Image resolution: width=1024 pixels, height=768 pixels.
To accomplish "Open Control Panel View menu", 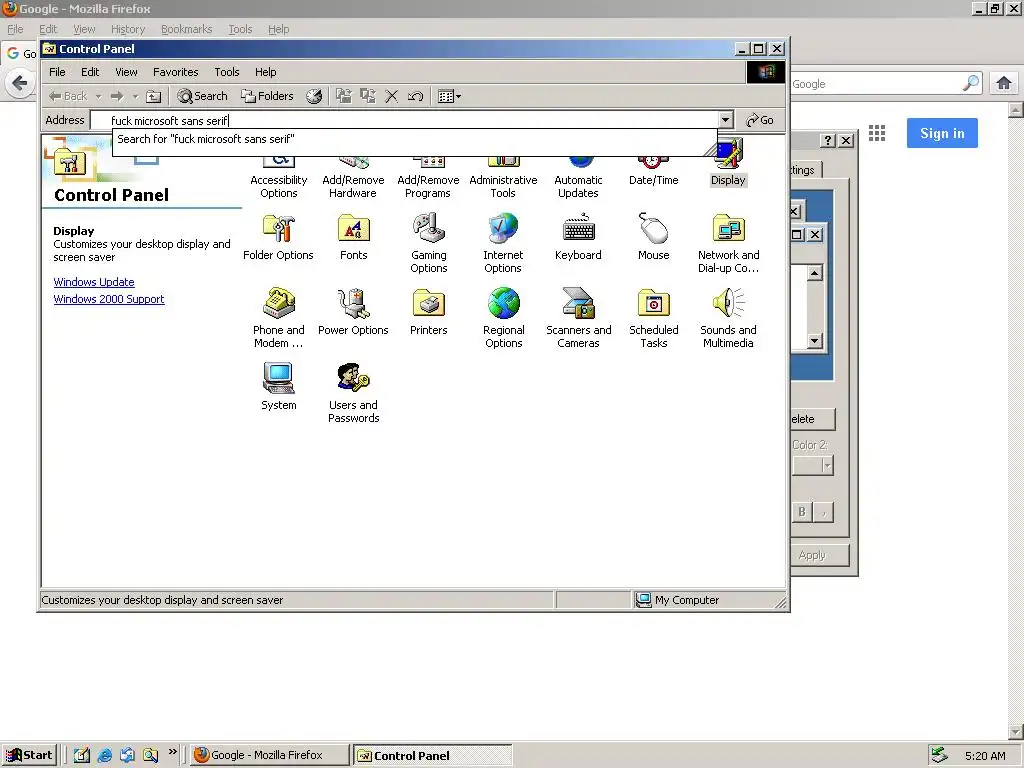I will click(x=127, y=72).
